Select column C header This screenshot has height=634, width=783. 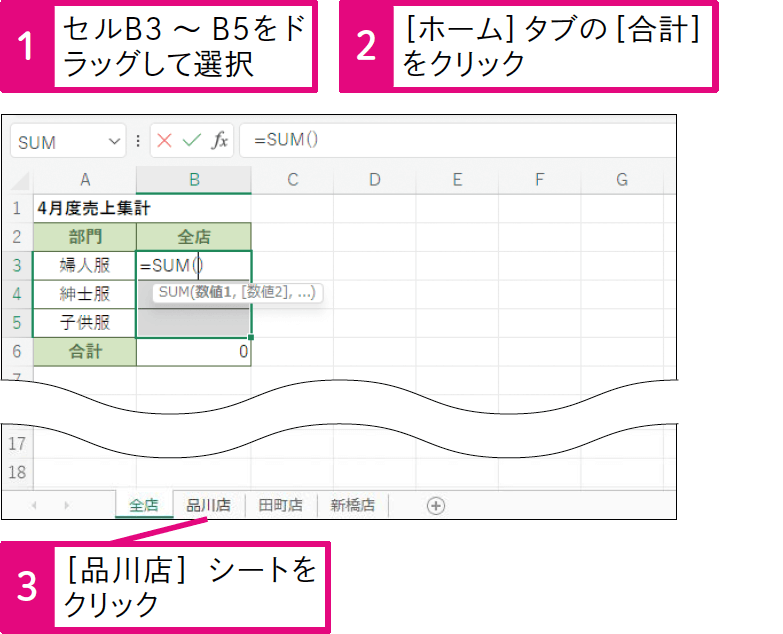point(293,180)
